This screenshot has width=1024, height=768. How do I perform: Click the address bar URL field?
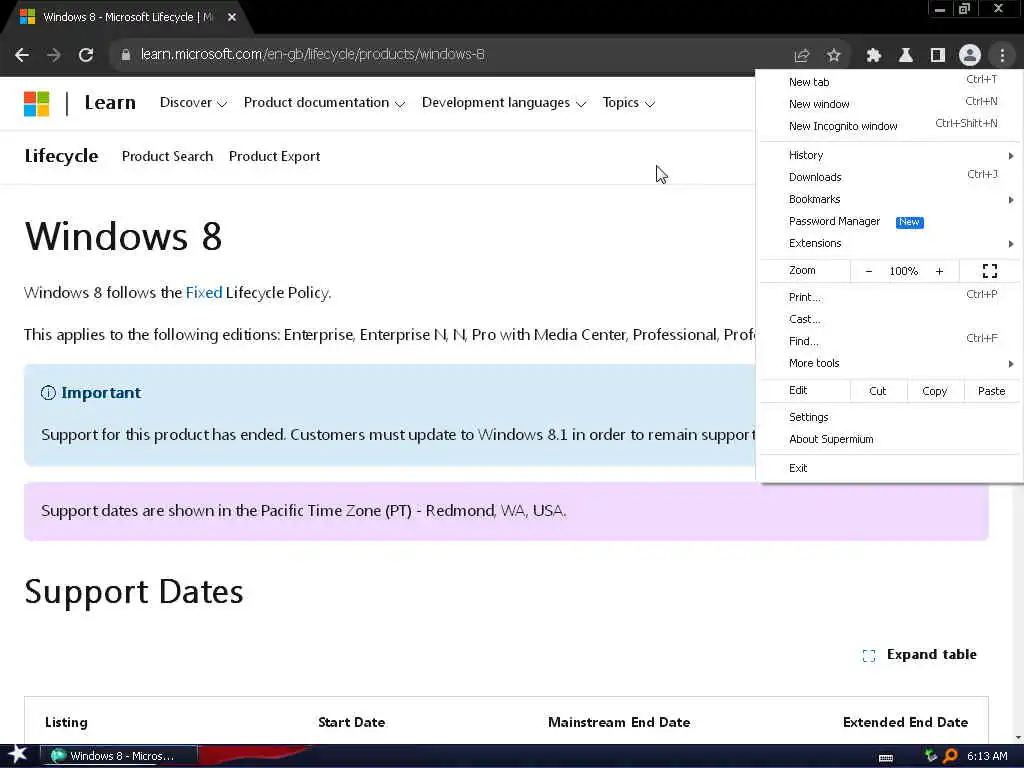tap(451, 55)
